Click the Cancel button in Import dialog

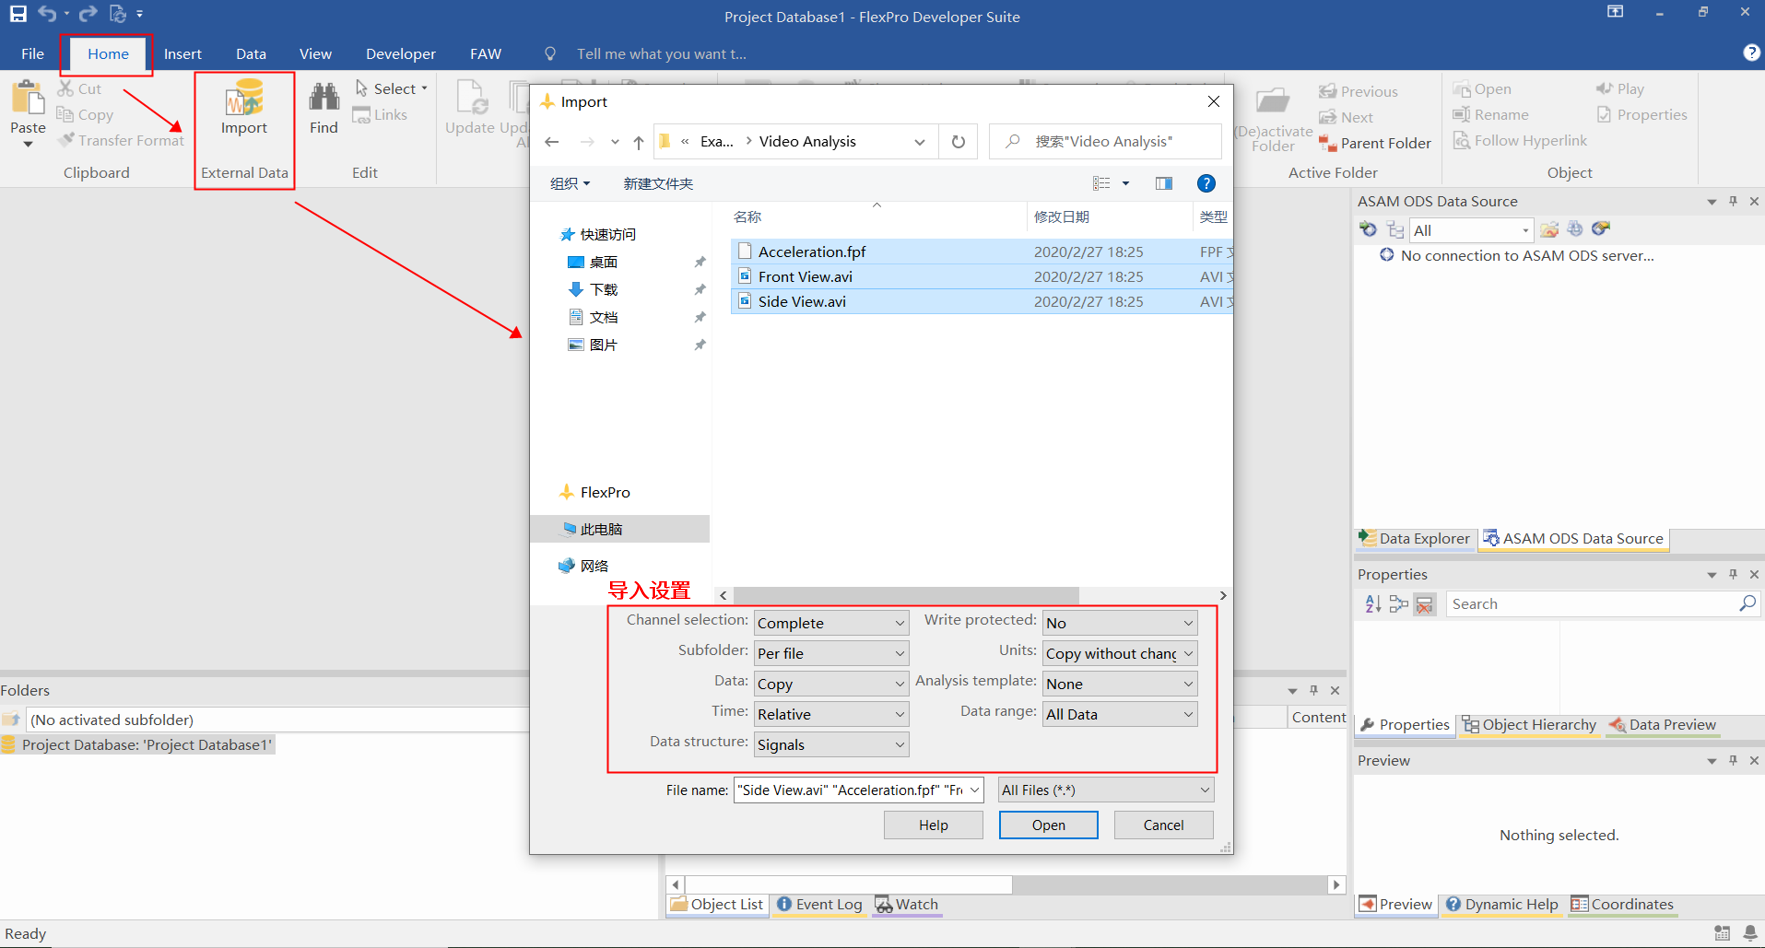pos(1163,825)
